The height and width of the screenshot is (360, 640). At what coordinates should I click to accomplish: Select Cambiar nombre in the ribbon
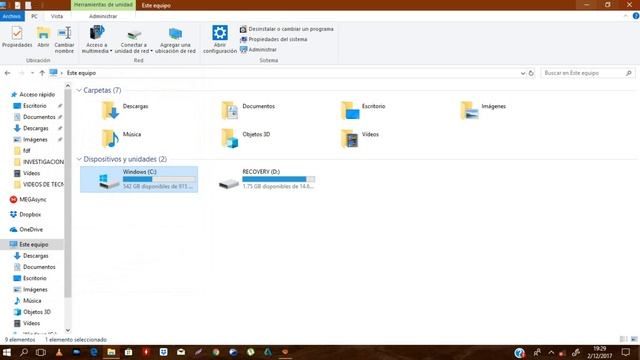(64, 40)
